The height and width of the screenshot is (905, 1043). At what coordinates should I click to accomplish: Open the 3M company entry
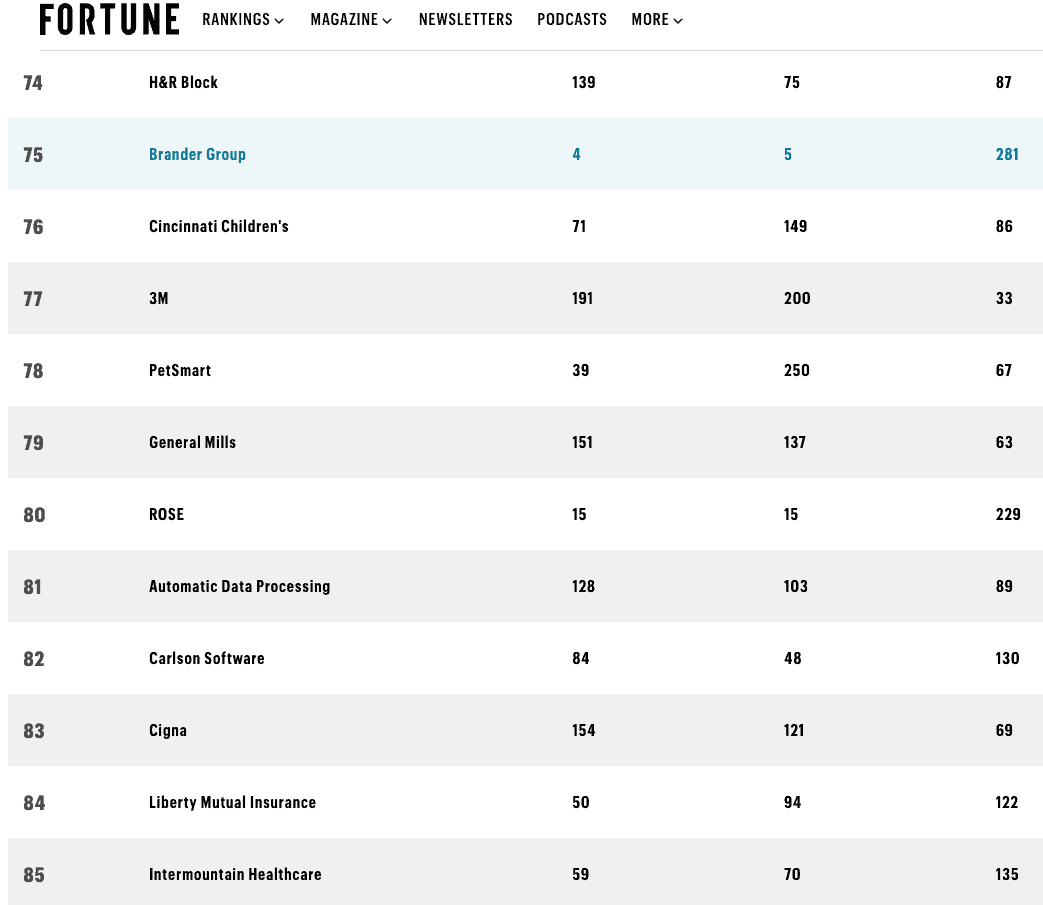[x=159, y=298]
